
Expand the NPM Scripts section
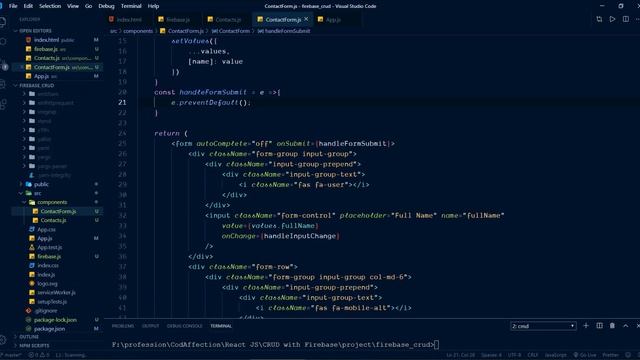coord(57,346)
